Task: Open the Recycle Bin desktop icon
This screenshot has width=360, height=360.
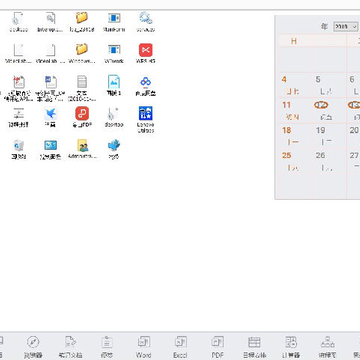Action: (18, 146)
